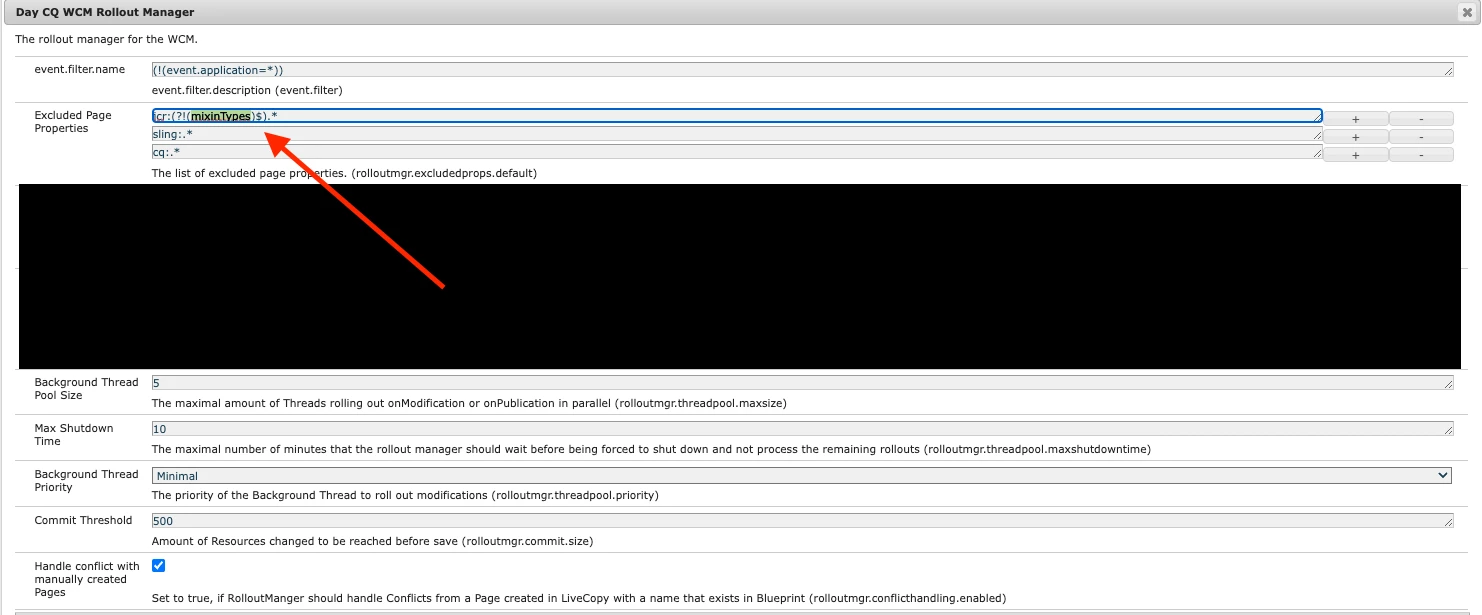Edit the Commit Threshold value field
This screenshot has height=615, width=1482.
[x=802, y=521]
